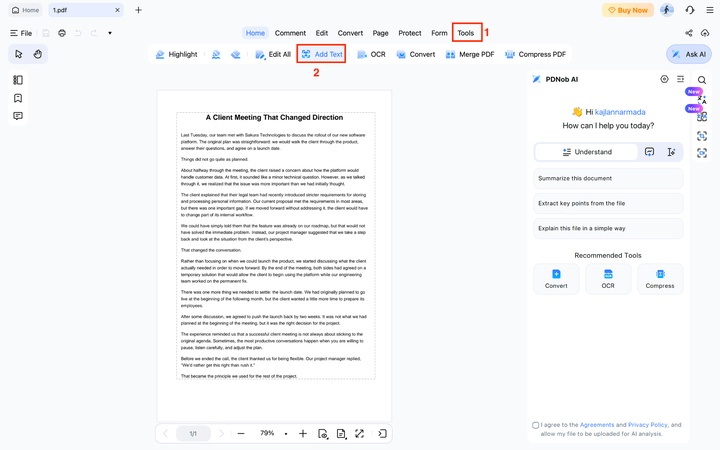Open the Privacy Policy link
This screenshot has height=450, width=720.
tap(647, 425)
